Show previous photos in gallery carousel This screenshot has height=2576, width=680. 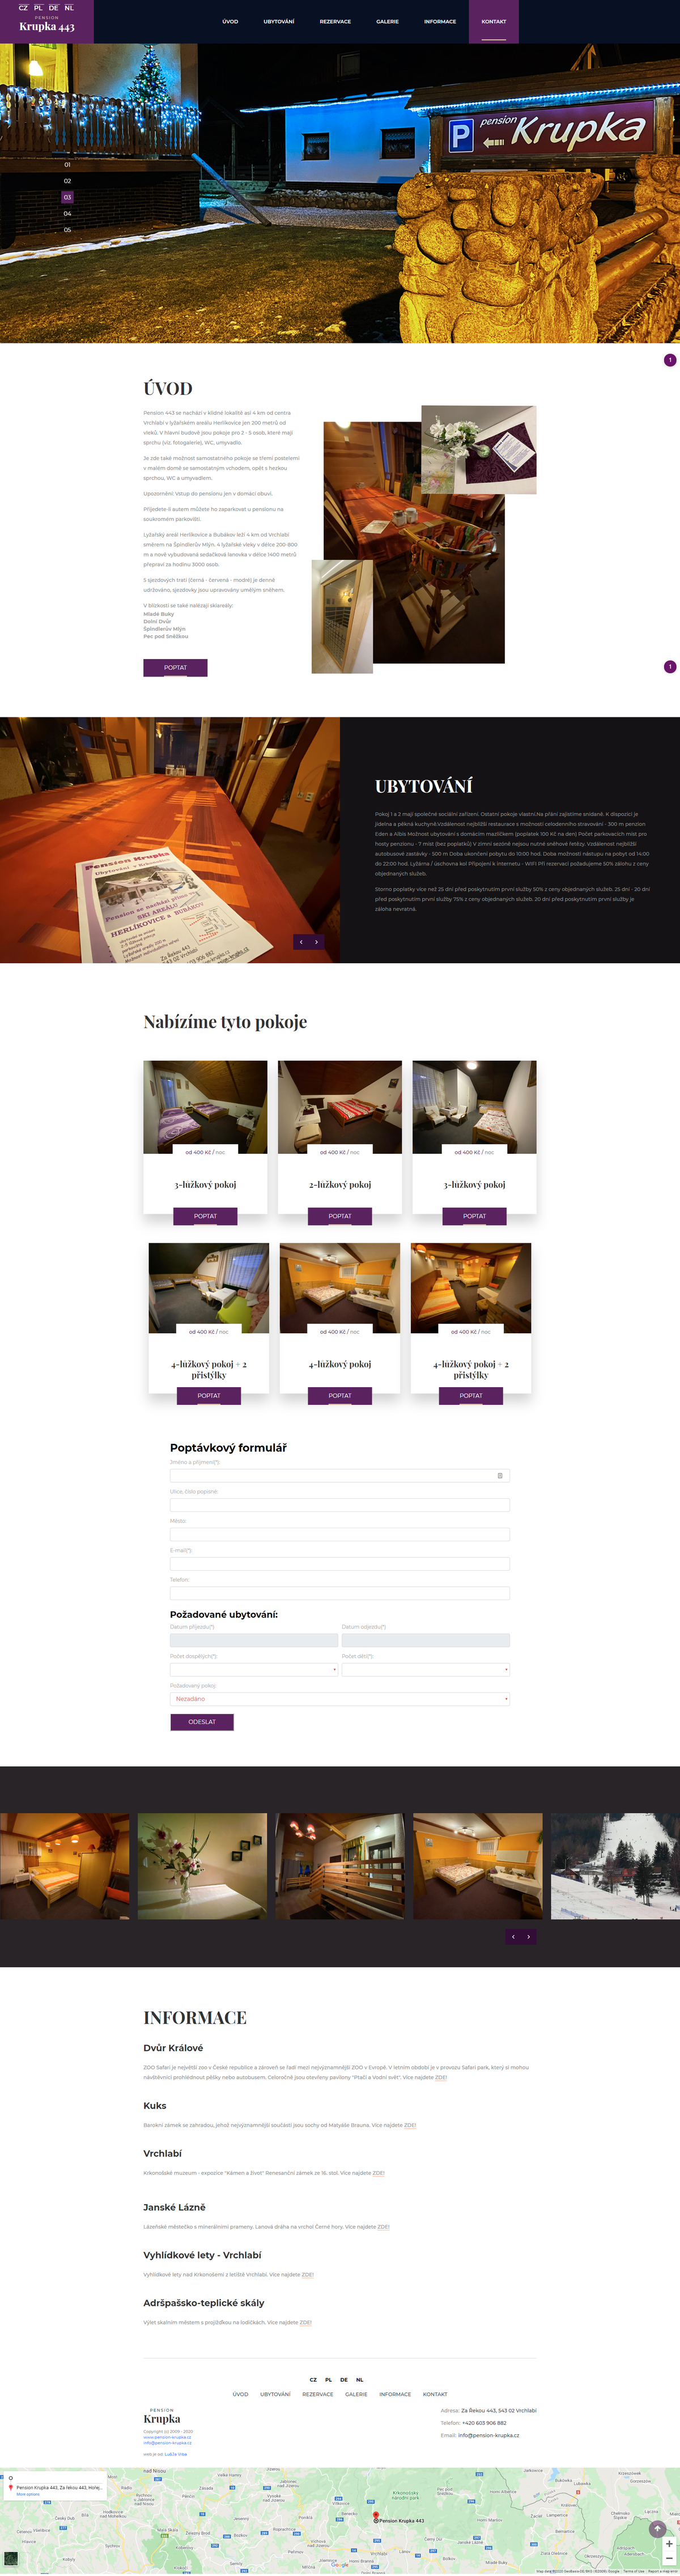(x=513, y=1936)
